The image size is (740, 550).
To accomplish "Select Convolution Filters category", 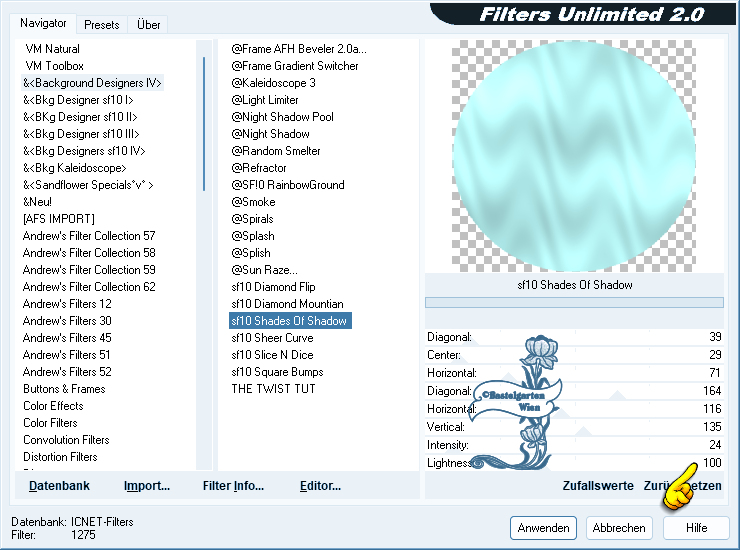I will (x=66, y=440).
